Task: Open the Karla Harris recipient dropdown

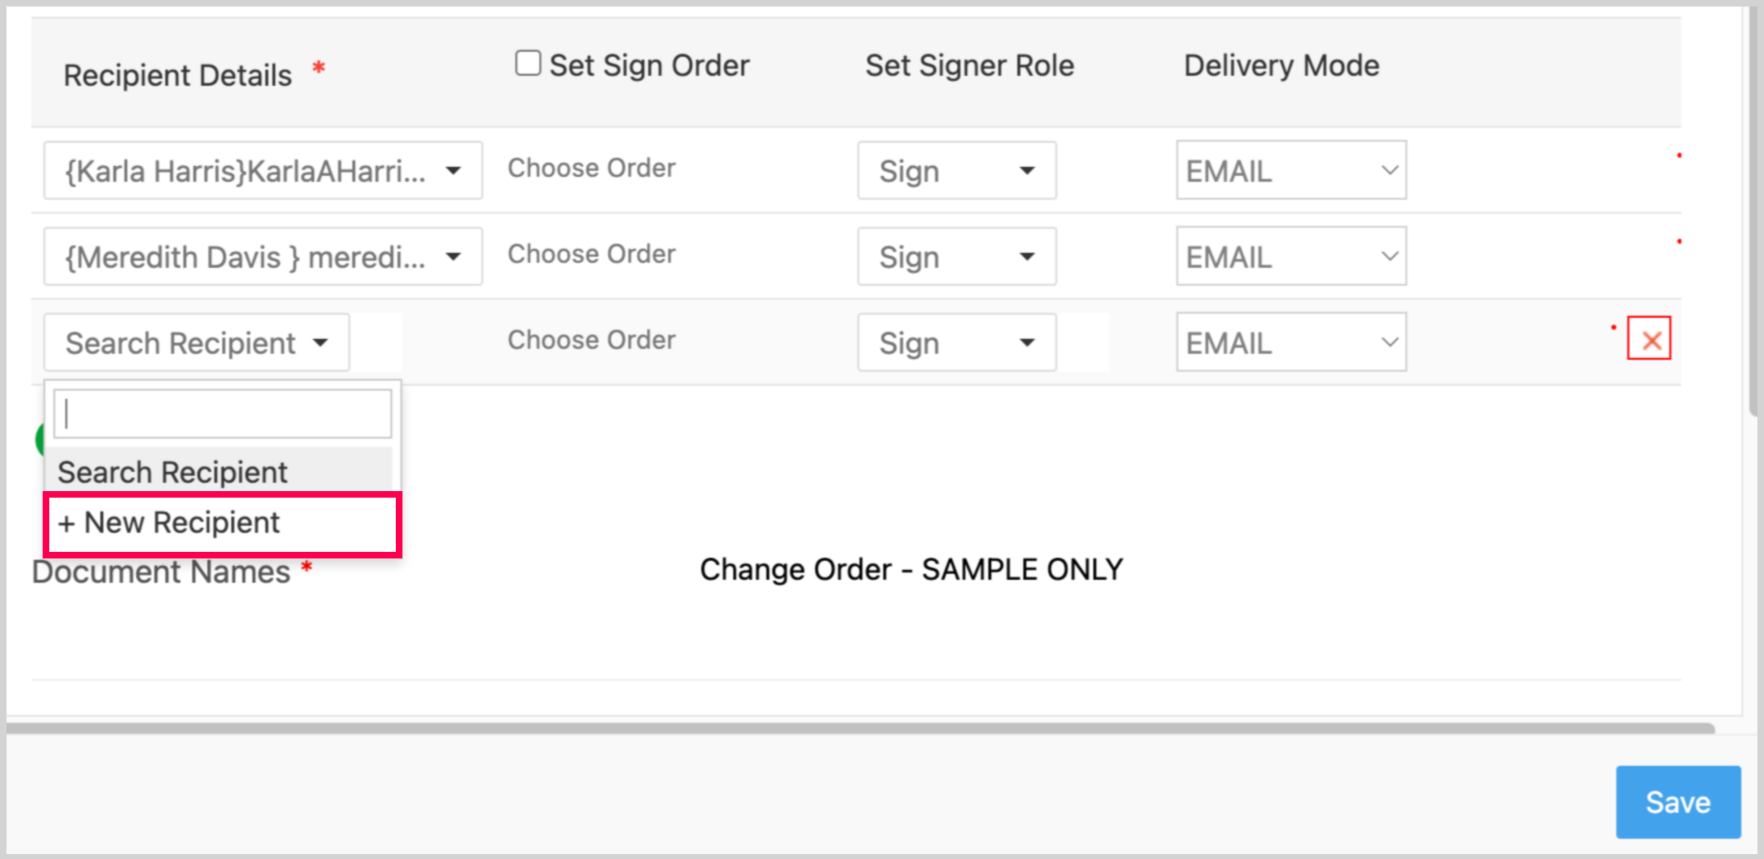Action: (262, 171)
